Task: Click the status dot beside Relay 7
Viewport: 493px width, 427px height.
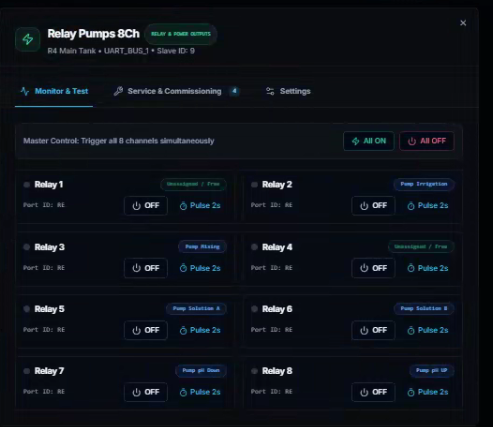Action: click(27, 371)
